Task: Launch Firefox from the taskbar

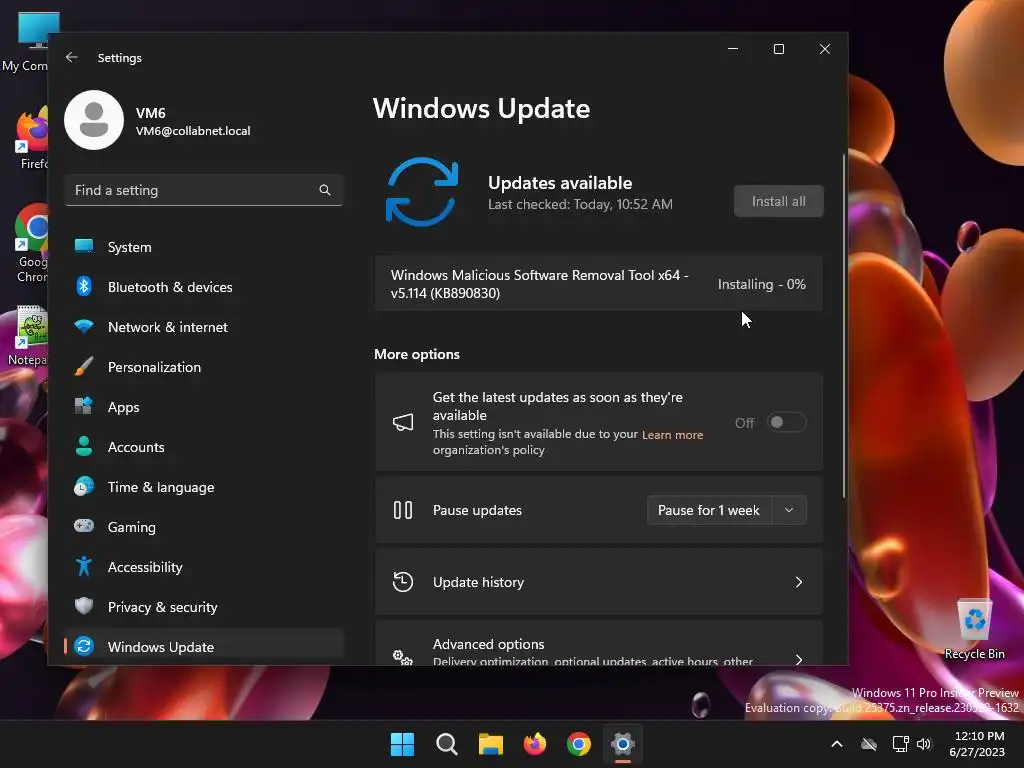Action: click(535, 744)
